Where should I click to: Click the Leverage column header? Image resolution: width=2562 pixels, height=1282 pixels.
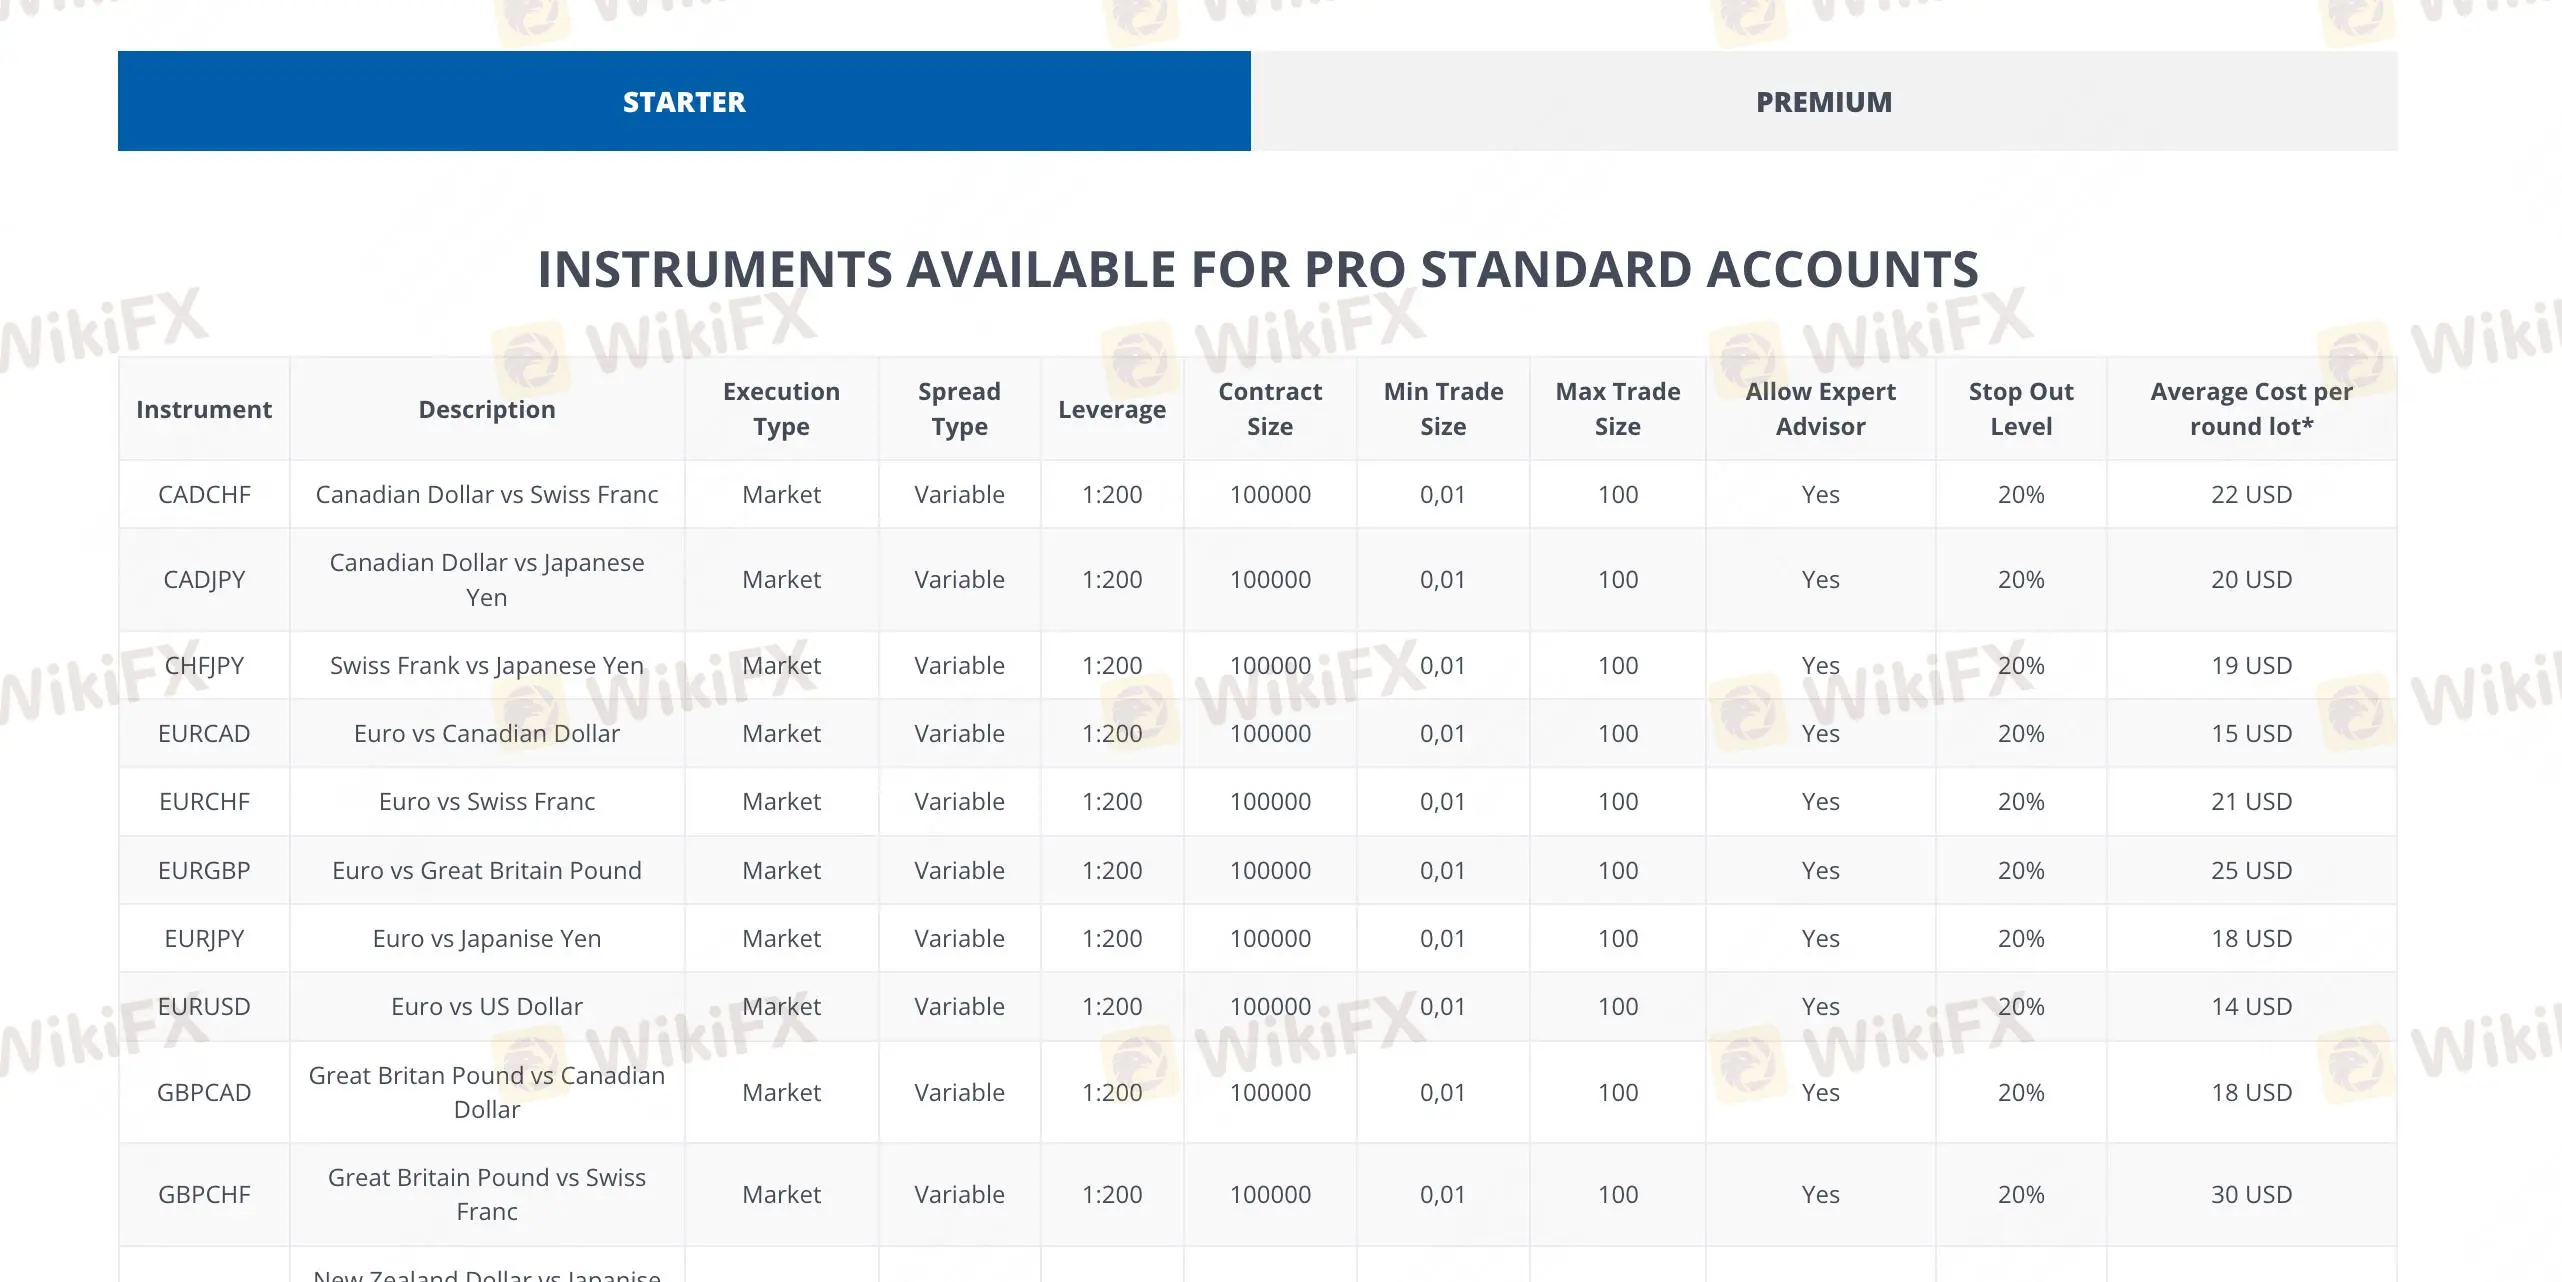tap(1112, 409)
